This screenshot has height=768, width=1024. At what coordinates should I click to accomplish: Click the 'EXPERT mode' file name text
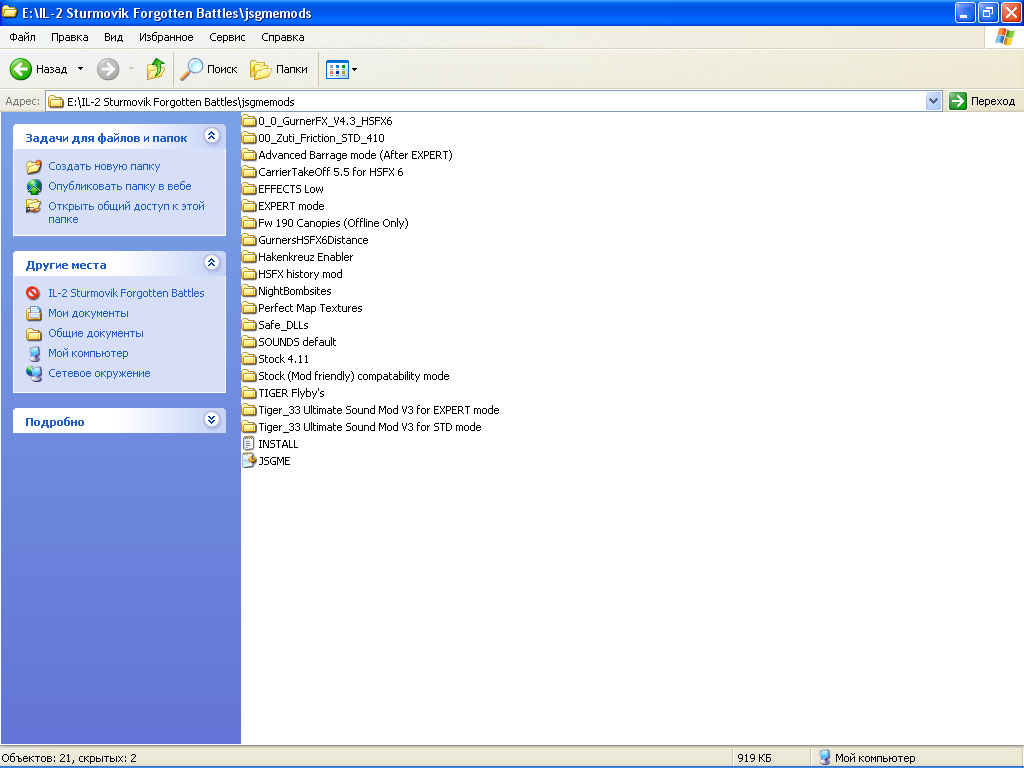pyautogui.click(x=291, y=206)
